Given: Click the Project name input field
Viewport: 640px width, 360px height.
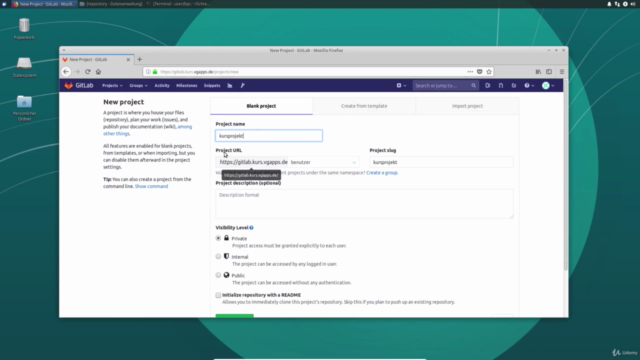Looking at the screenshot, I should 269,136.
